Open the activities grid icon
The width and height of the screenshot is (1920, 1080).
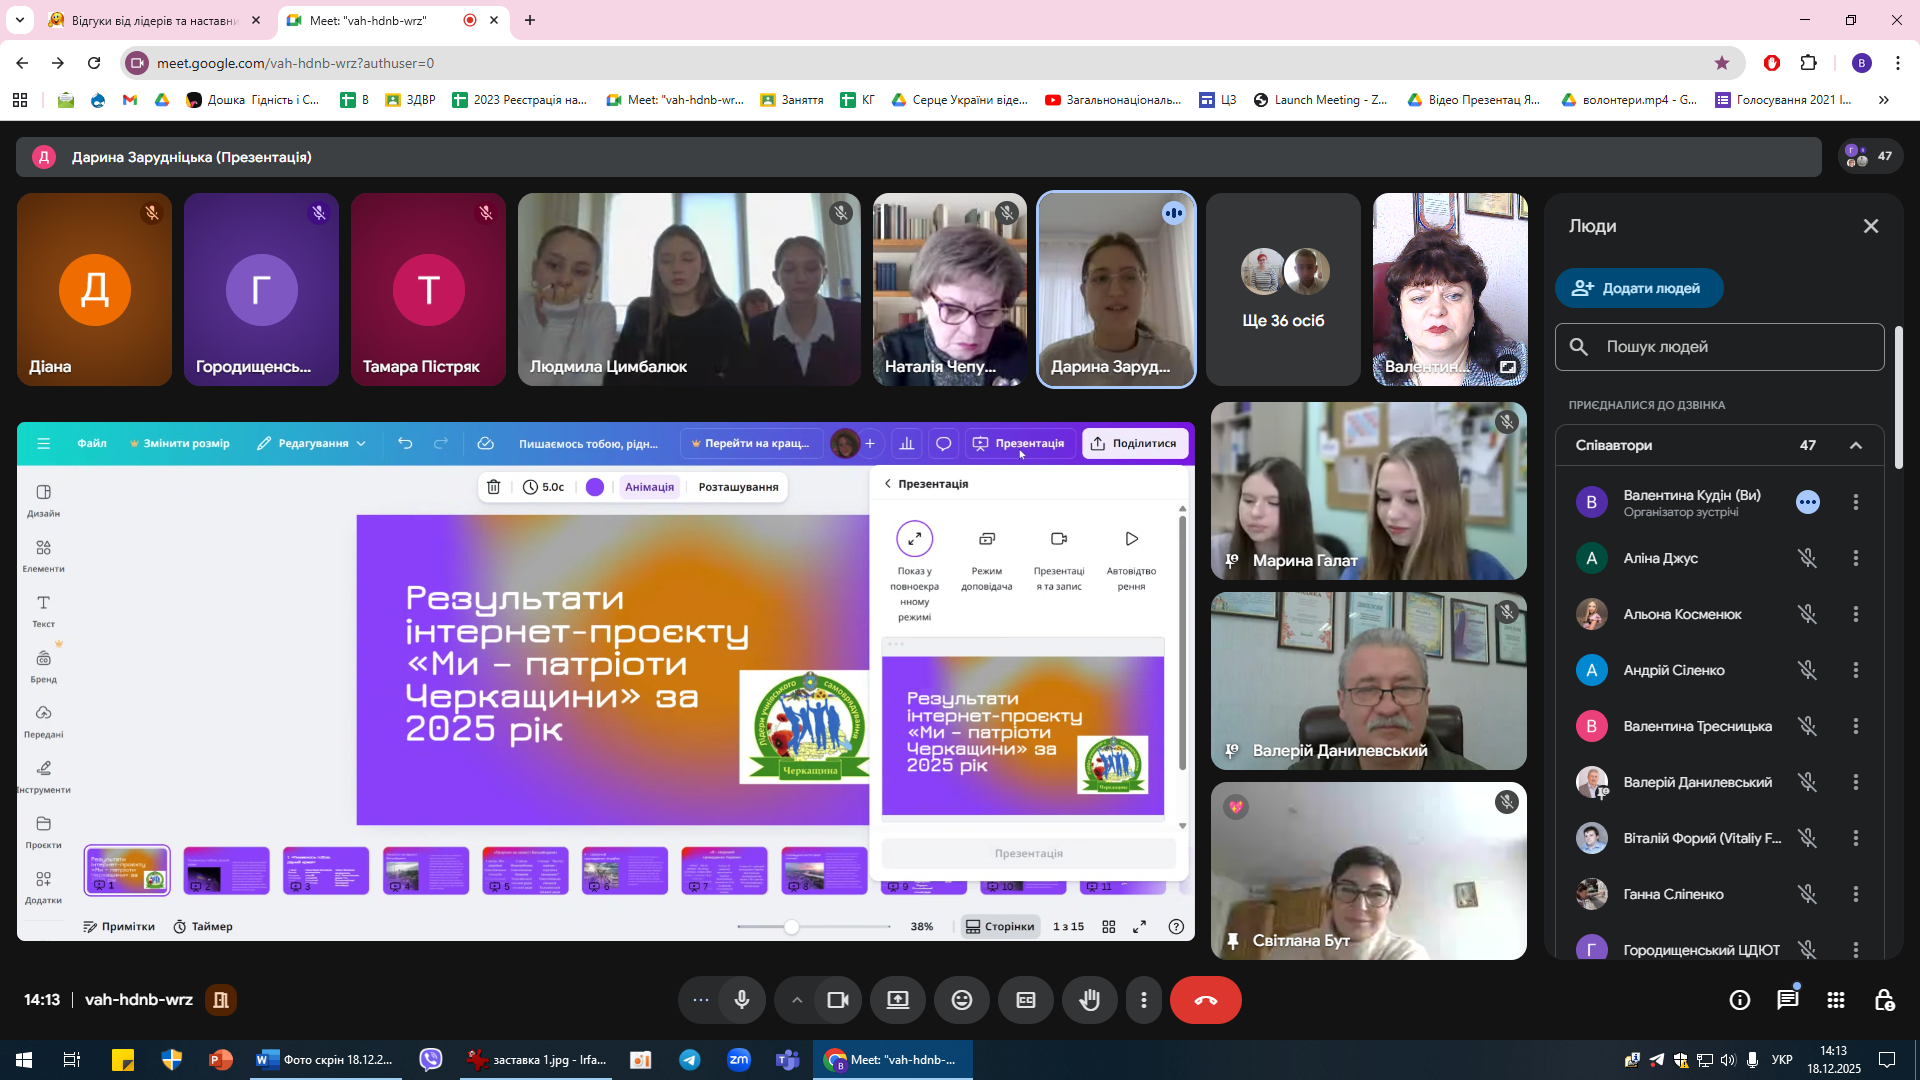pos(1835,1000)
